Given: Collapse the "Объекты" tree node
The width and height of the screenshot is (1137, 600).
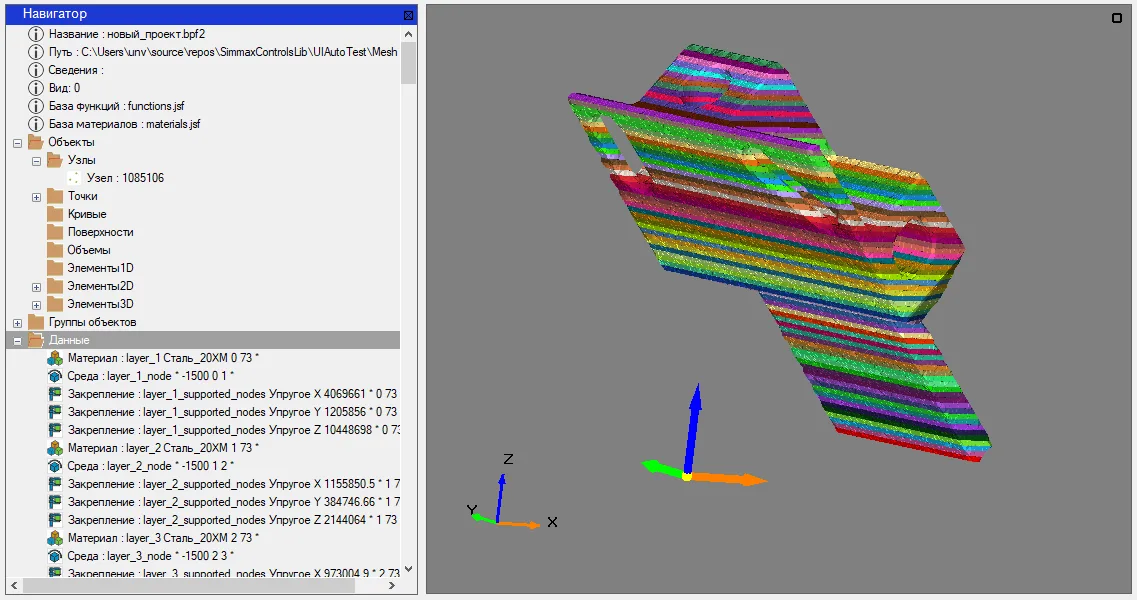Looking at the screenshot, I should pos(17,143).
